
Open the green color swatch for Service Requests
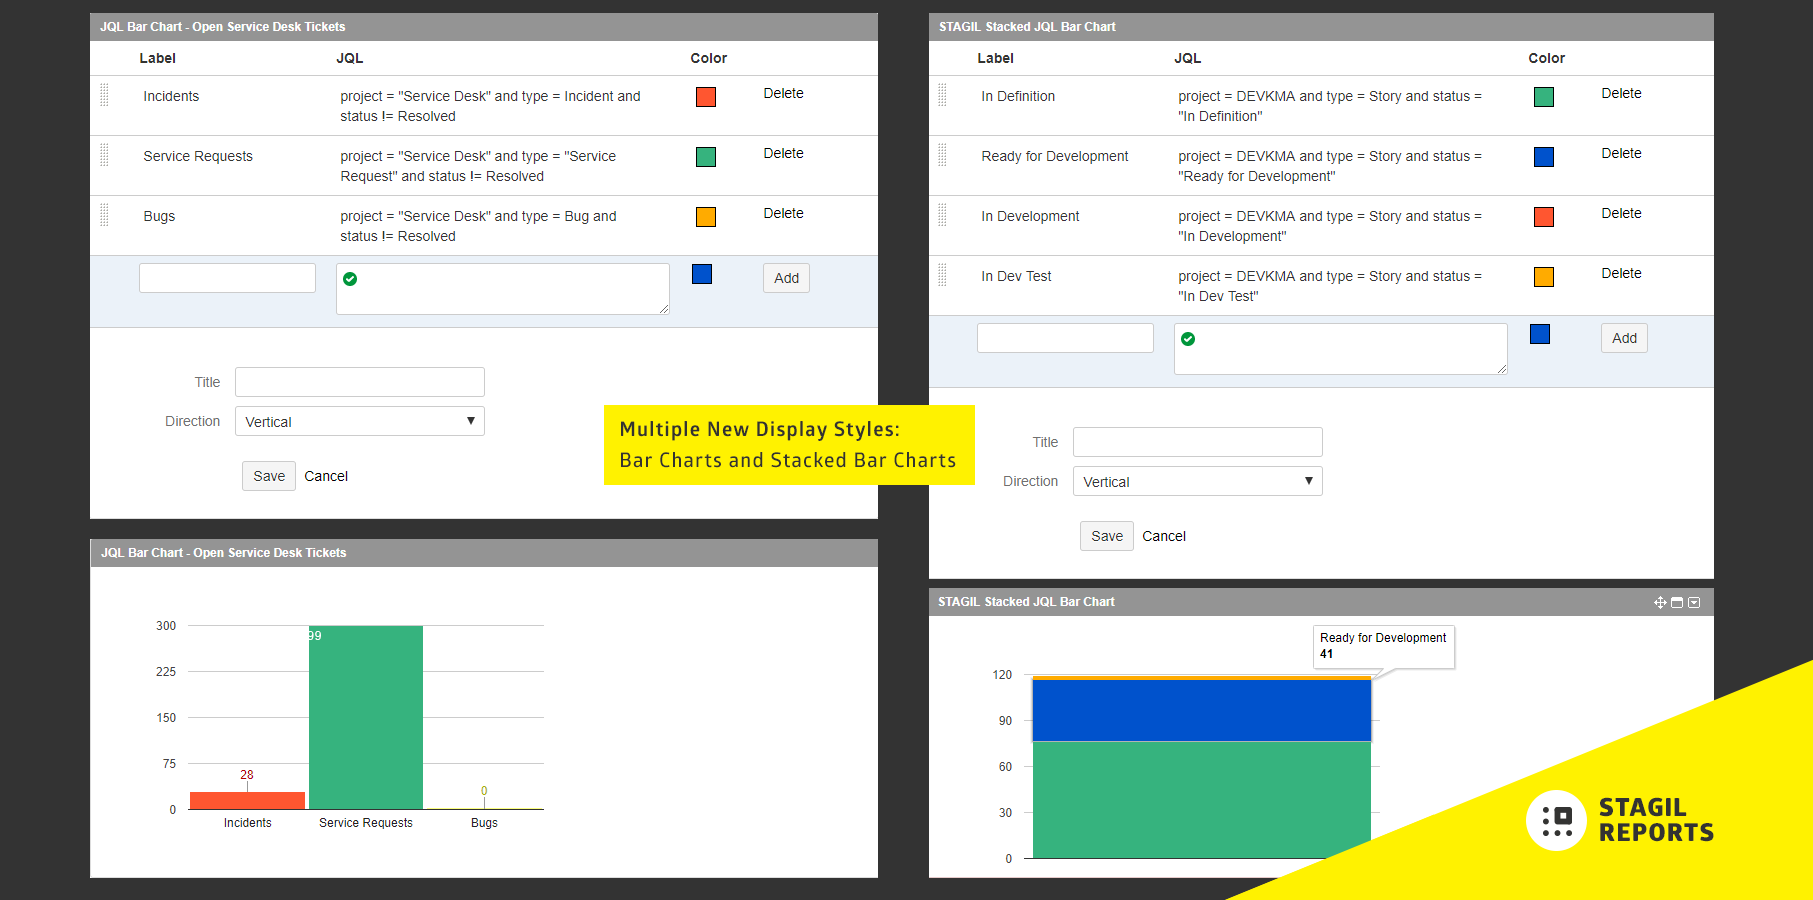pos(706,157)
